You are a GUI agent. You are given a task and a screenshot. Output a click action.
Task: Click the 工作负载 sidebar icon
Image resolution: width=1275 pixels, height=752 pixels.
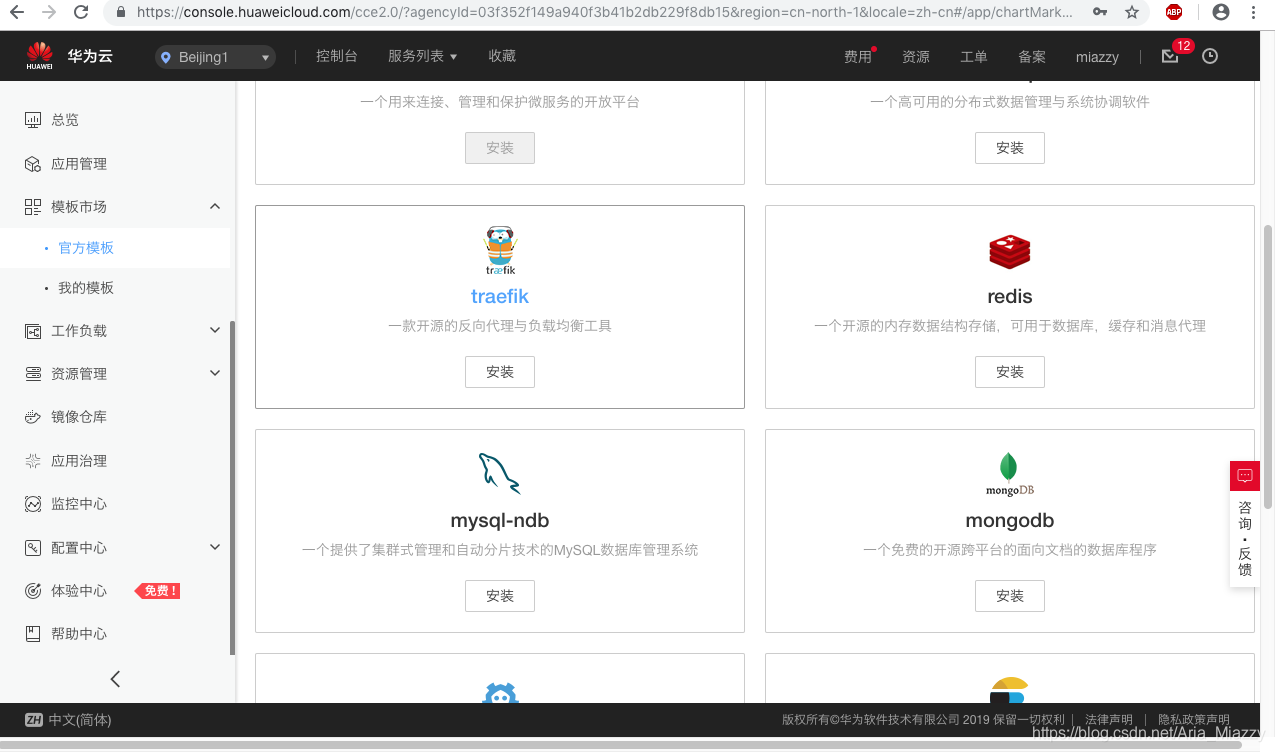tap(33, 330)
